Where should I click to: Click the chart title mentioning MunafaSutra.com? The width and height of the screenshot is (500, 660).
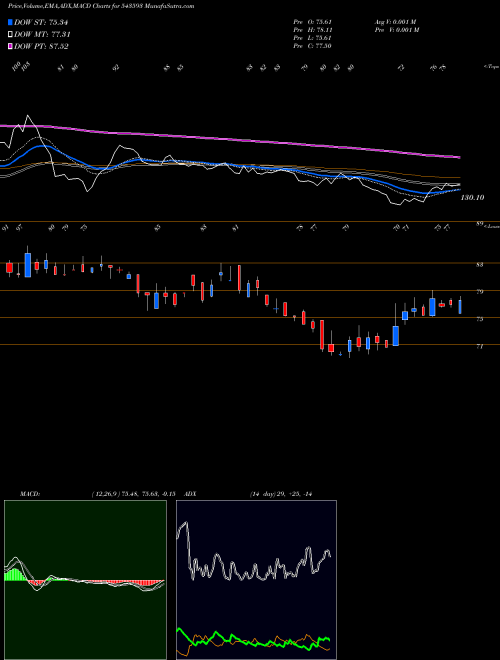click(101, 6)
